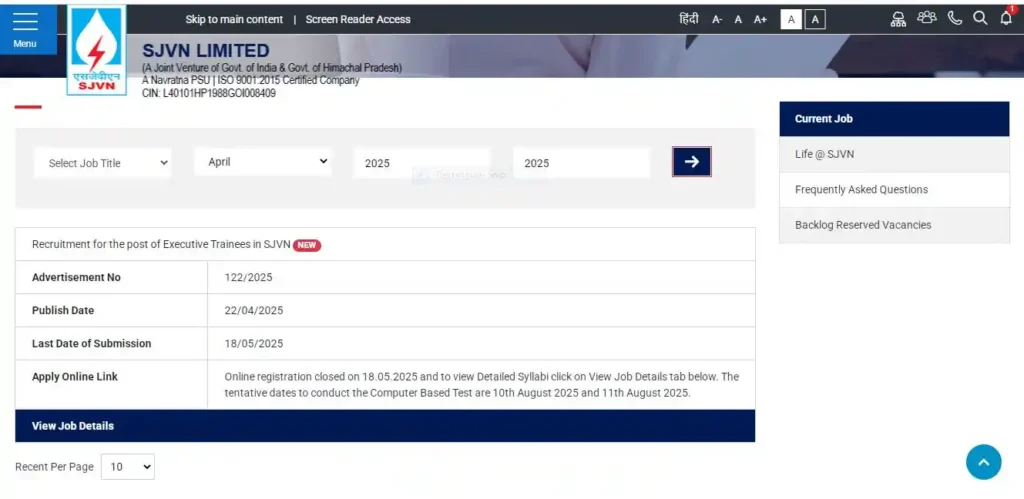
Task: Click the Executive Trainees recruitment title
Action: point(161,244)
